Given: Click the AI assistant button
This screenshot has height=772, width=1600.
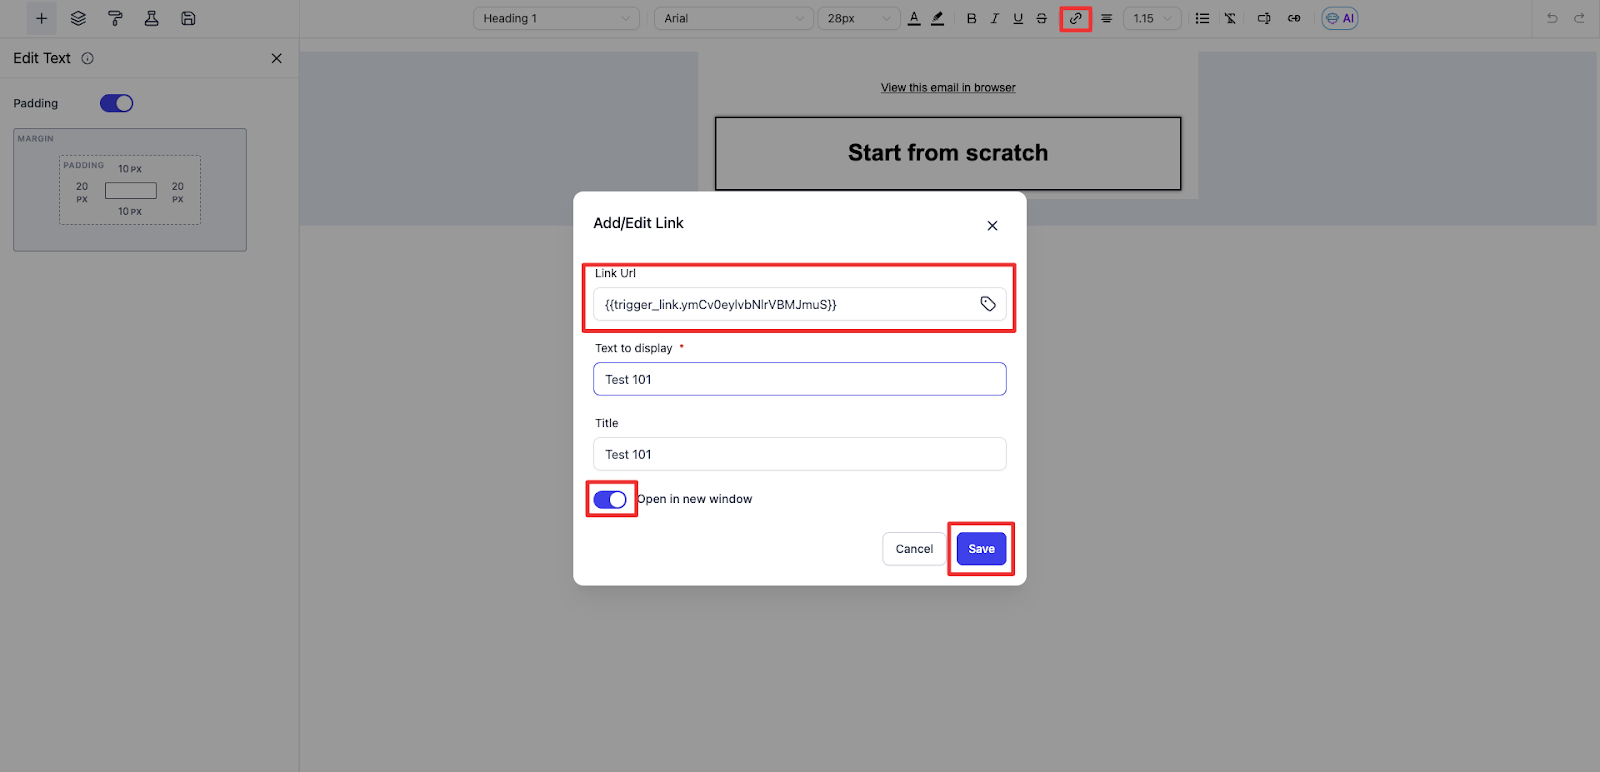Looking at the screenshot, I should 1340,18.
